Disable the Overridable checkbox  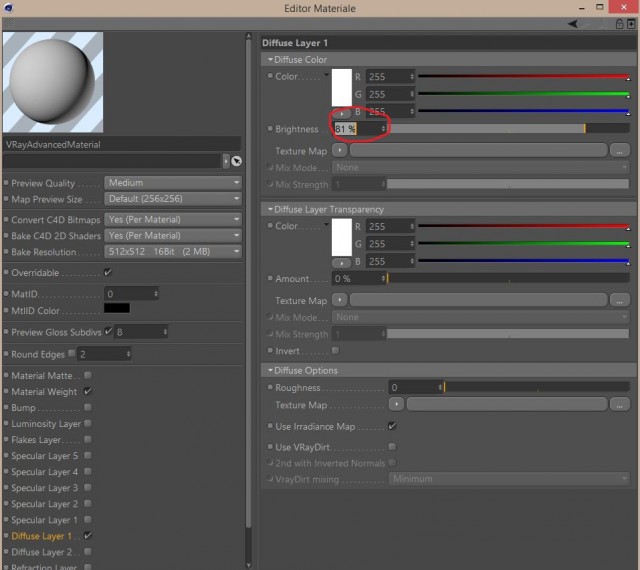(x=108, y=272)
